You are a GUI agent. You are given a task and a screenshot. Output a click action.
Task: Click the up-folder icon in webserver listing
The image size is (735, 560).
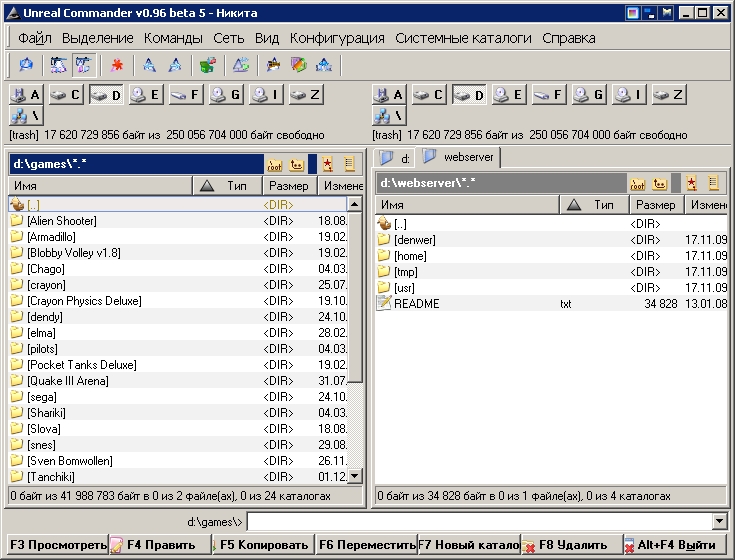(x=384, y=224)
